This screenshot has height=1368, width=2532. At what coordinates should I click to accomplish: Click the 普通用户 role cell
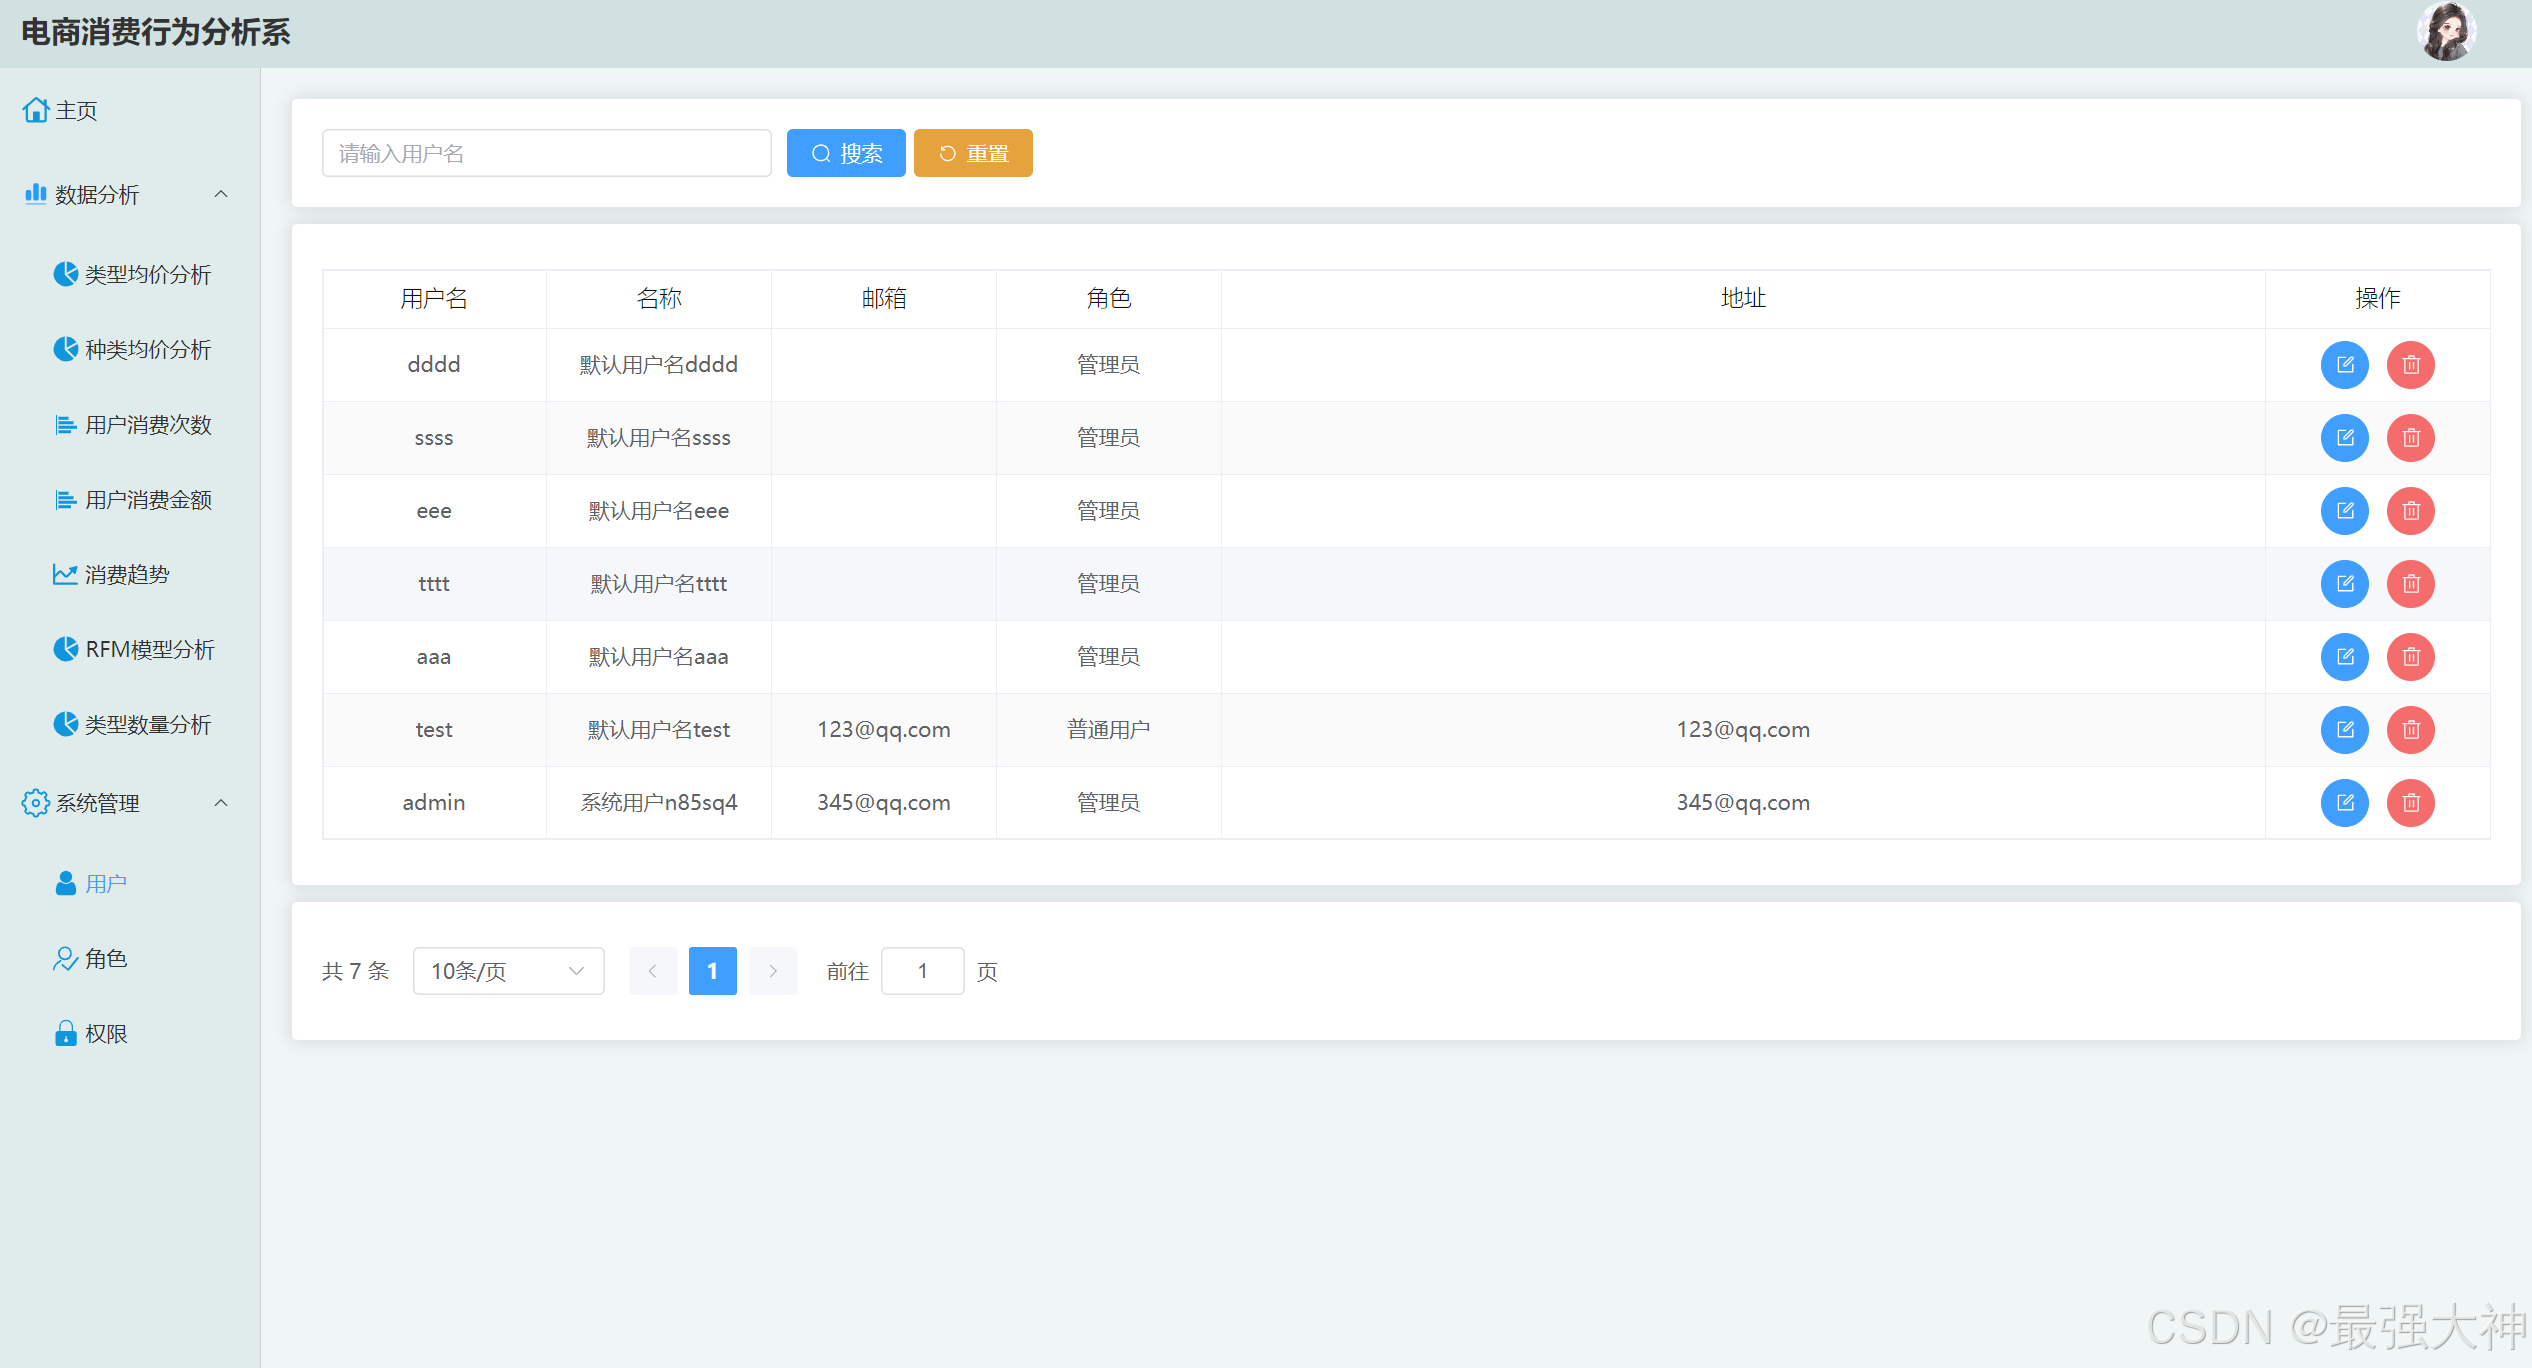pyautogui.click(x=1109, y=730)
